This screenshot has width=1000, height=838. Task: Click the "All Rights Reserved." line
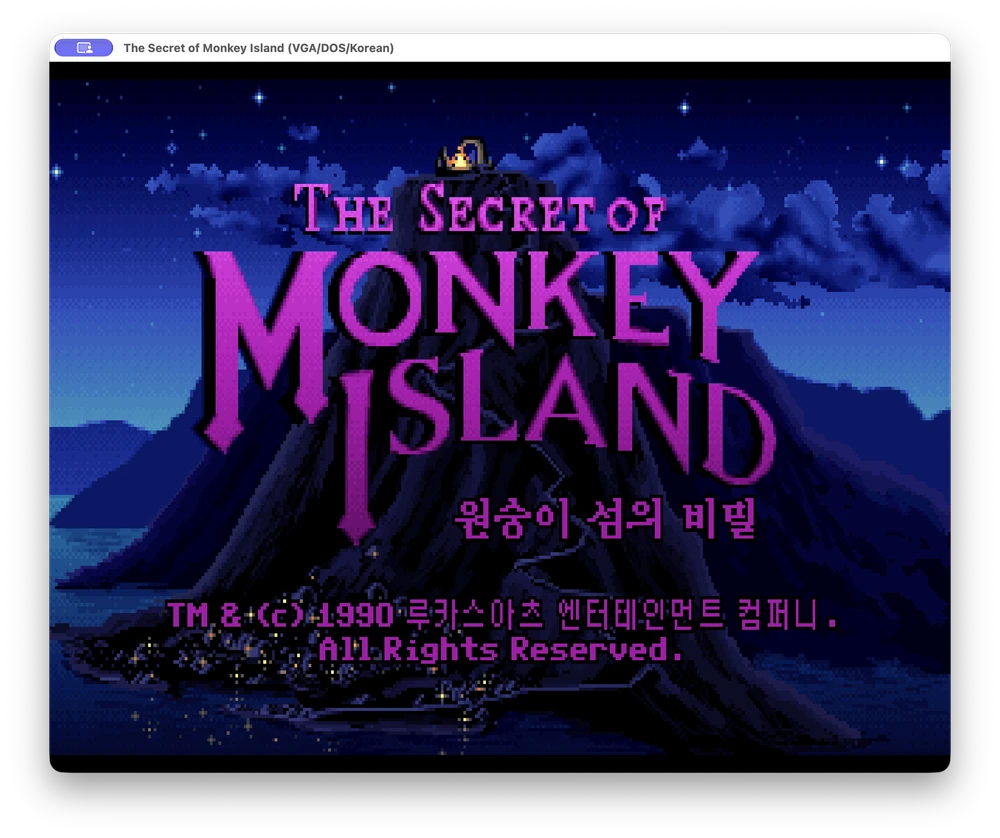point(501,650)
